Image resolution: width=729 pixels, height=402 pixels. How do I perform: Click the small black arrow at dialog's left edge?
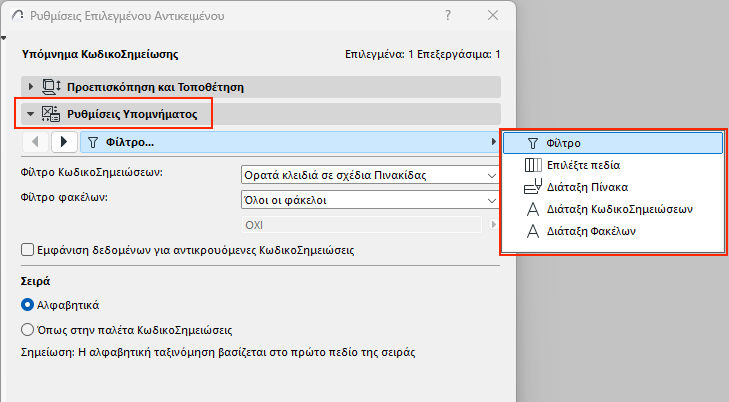3,38
